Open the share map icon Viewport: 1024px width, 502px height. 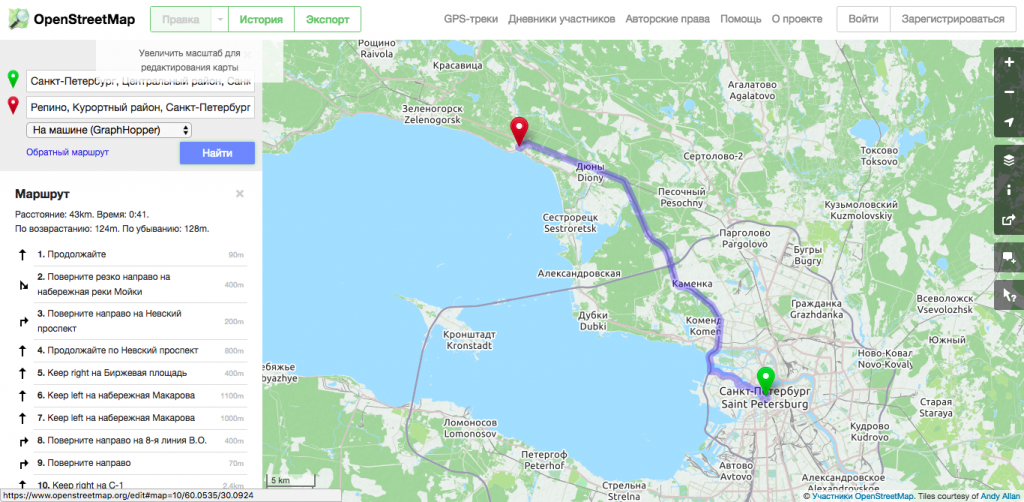(1009, 220)
